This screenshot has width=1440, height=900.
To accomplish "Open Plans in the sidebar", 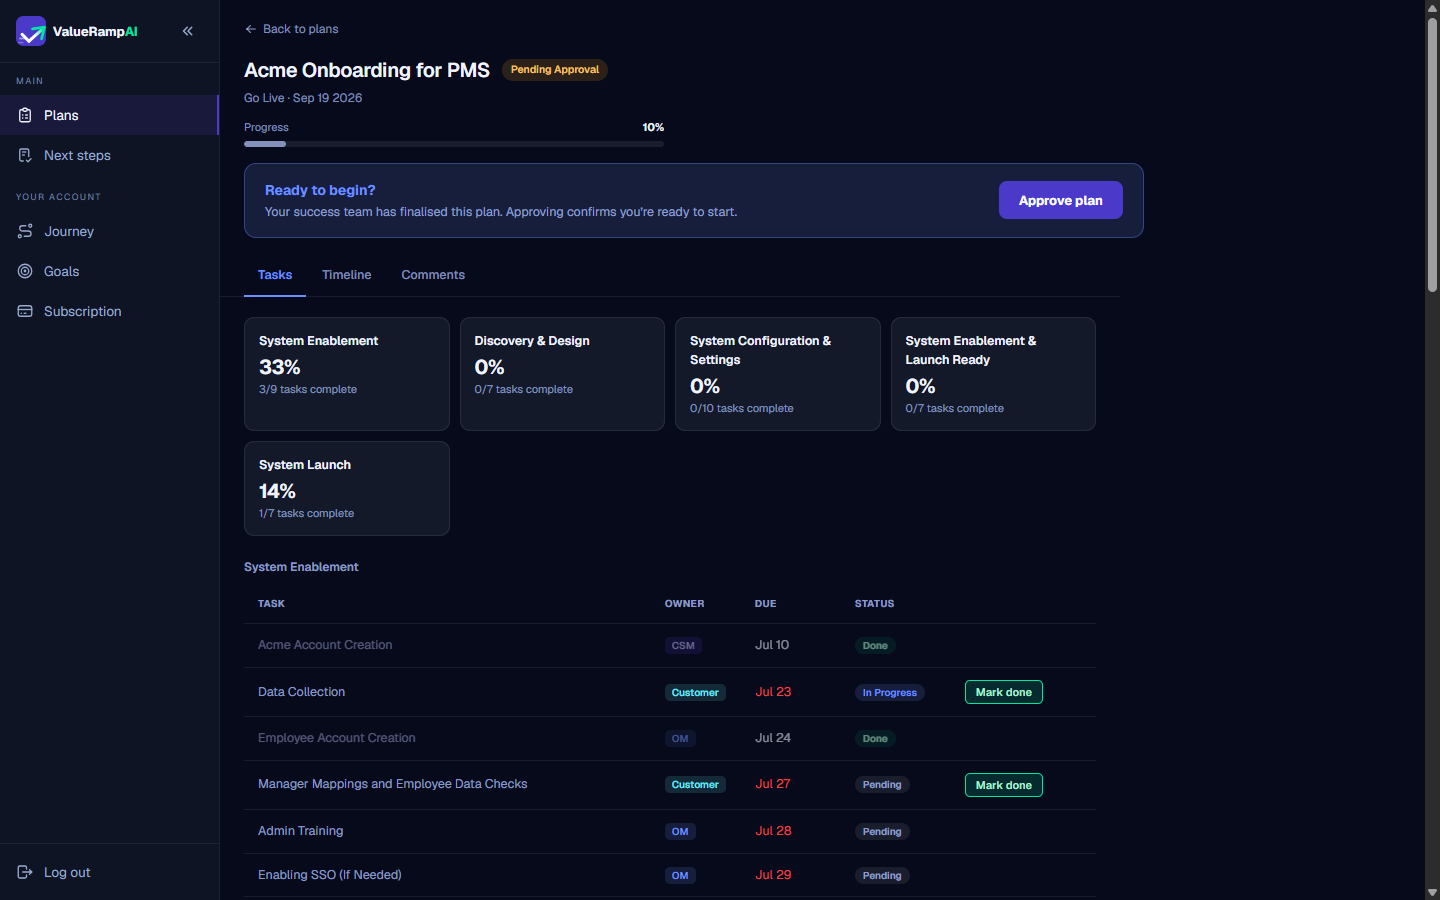I will [x=109, y=115].
